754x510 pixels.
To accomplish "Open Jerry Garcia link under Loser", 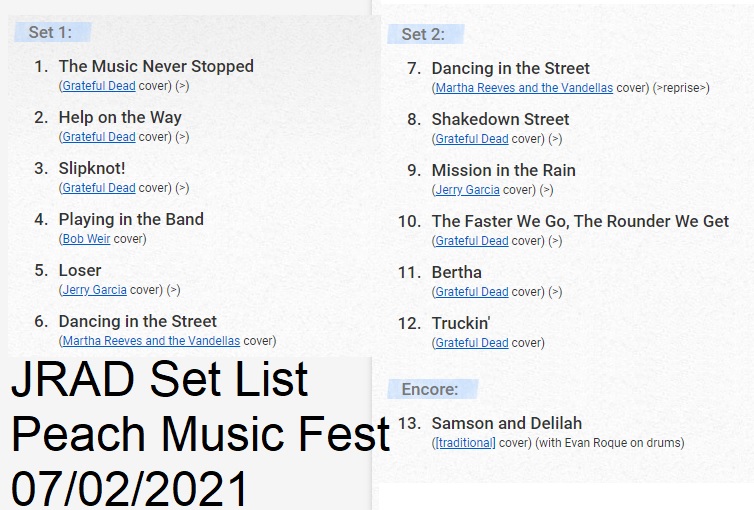I will pos(94,290).
